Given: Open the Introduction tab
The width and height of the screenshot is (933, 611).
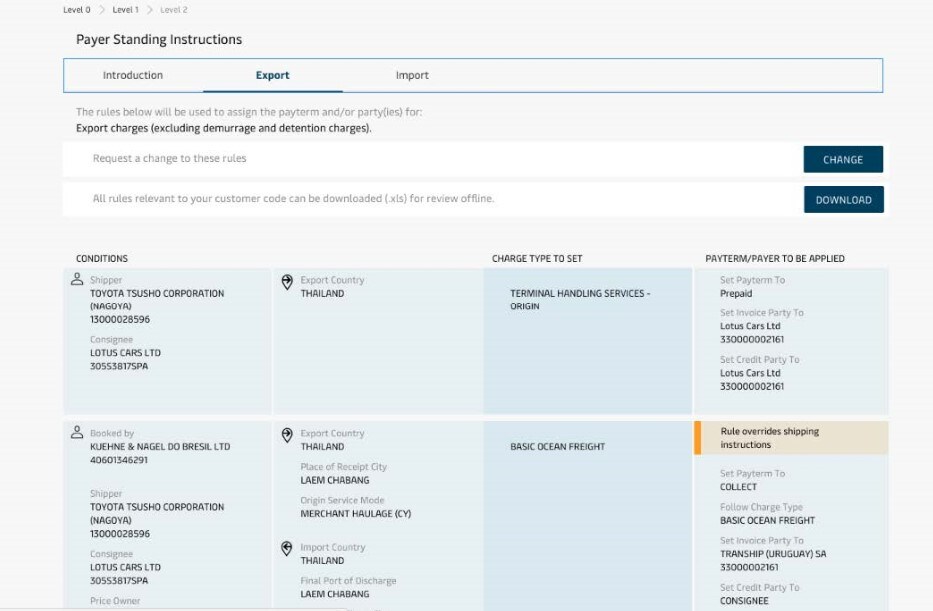Looking at the screenshot, I should coord(133,75).
